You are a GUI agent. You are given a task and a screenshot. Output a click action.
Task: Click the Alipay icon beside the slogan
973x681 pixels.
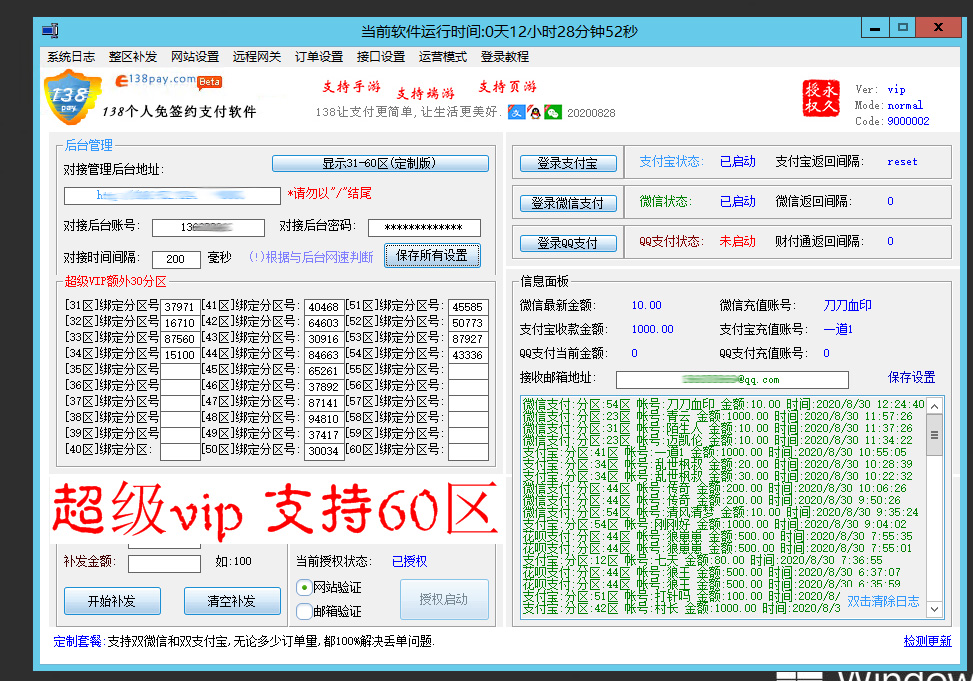point(516,112)
